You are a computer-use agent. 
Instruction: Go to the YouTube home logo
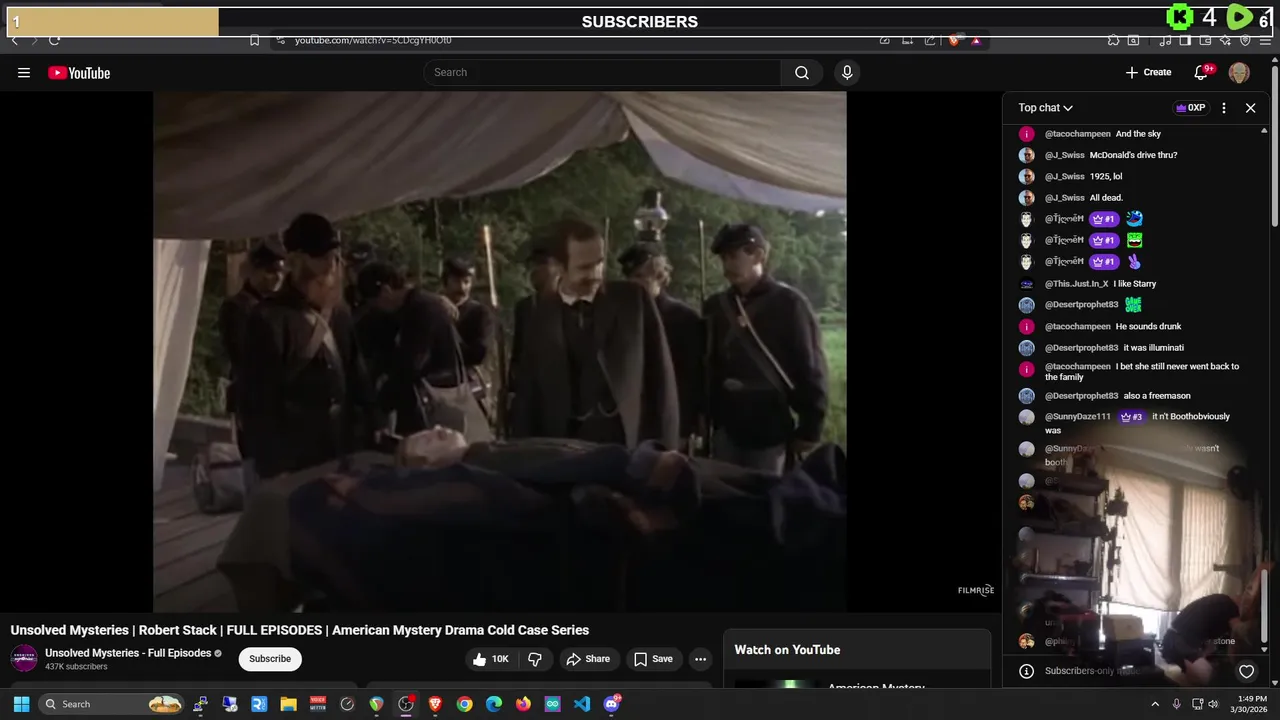79,72
